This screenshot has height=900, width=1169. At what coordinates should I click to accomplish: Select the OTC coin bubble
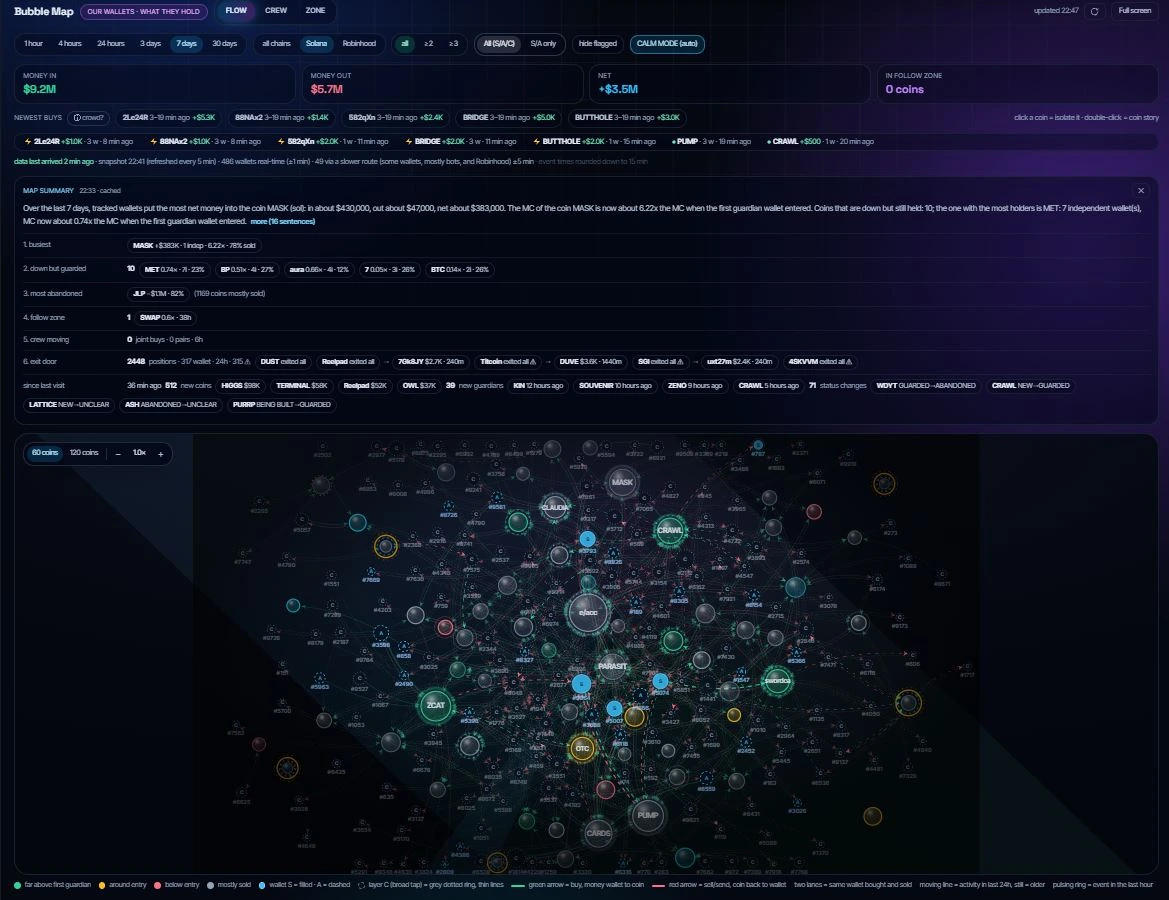click(582, 748)
